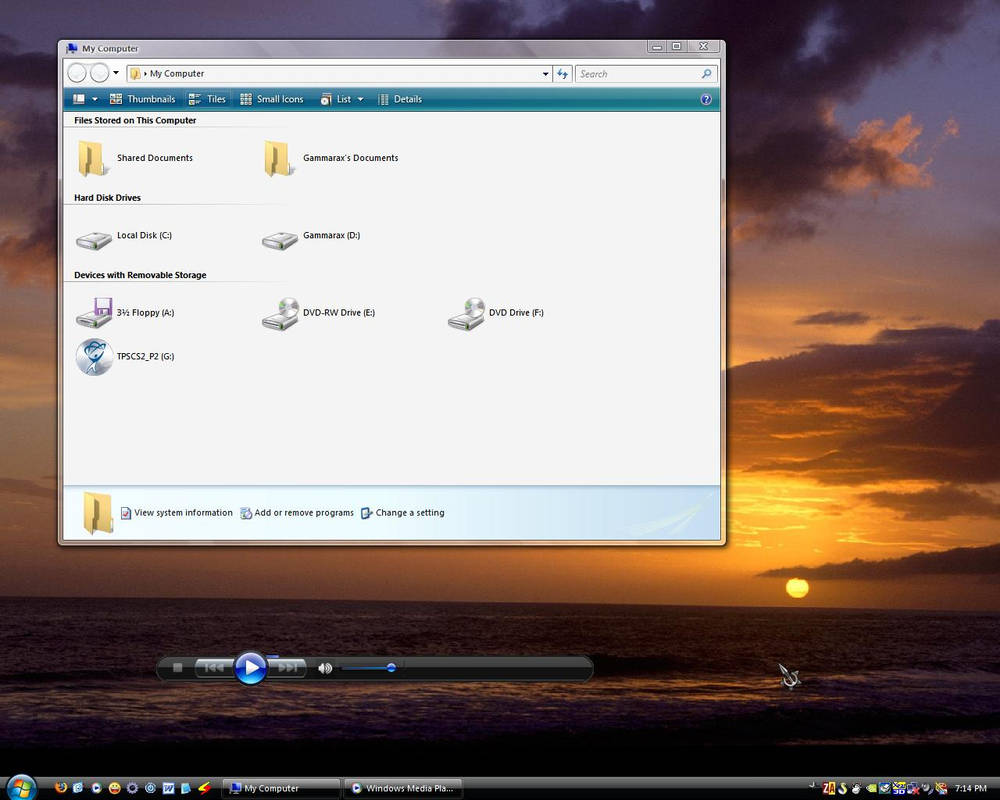This screenshot has width=1000, height=800.
Task: Launch Media Player from quick launch
Action: (x=96, y=789)
